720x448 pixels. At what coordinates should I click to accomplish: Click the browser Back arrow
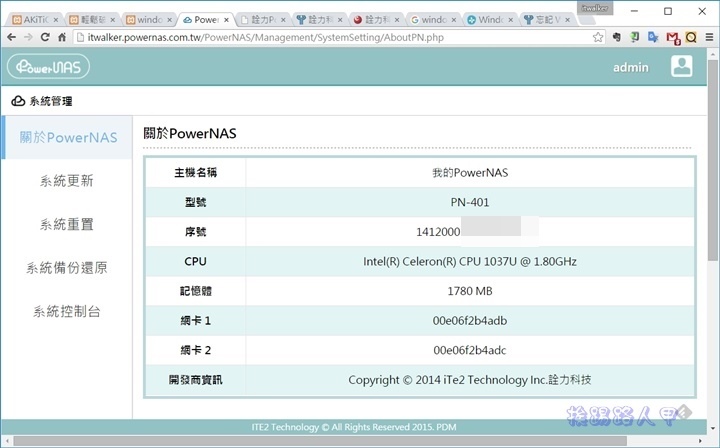(x=11, y=37)
